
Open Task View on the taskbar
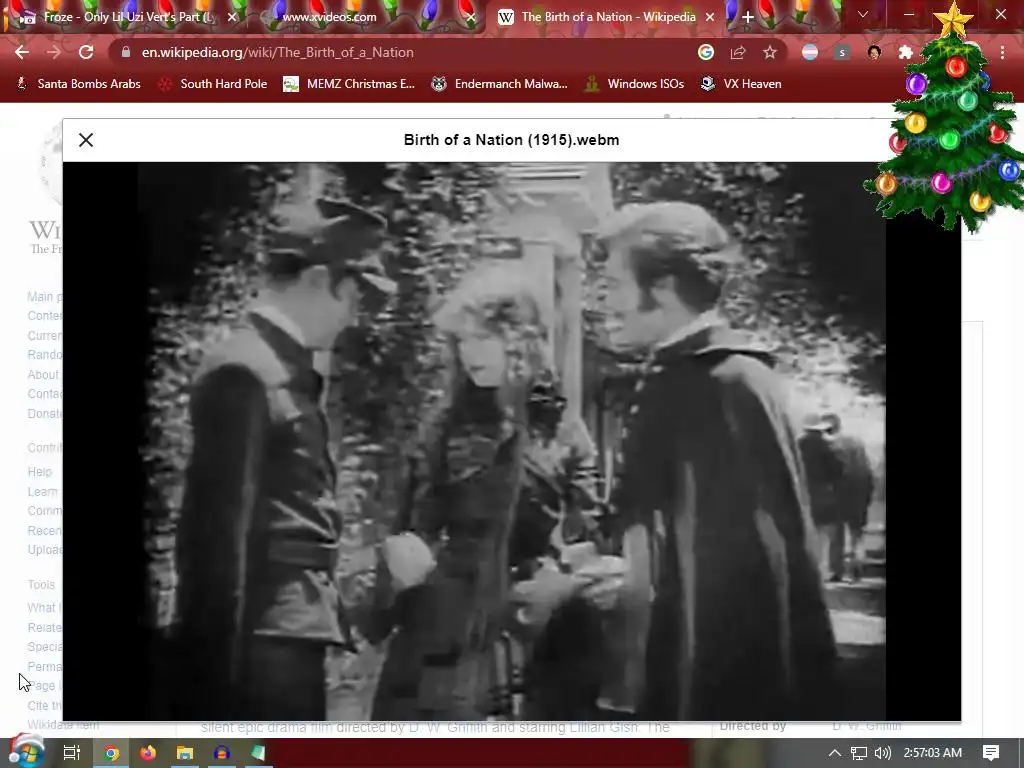click(72, 753)
